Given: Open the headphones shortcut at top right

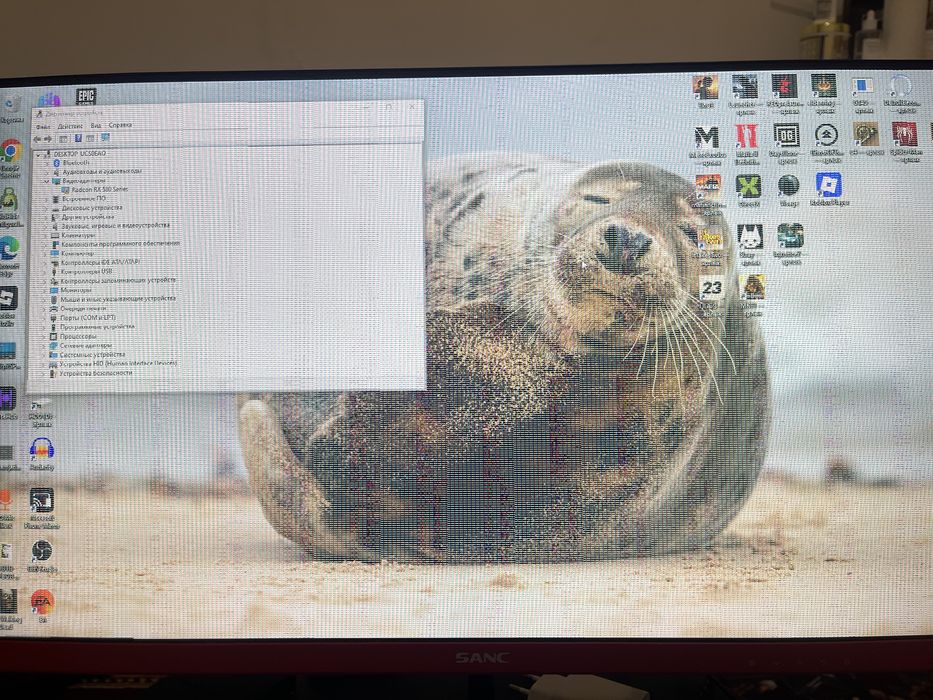Looking at the screenshot, I should pyautogui.click(x=900, y=86).
